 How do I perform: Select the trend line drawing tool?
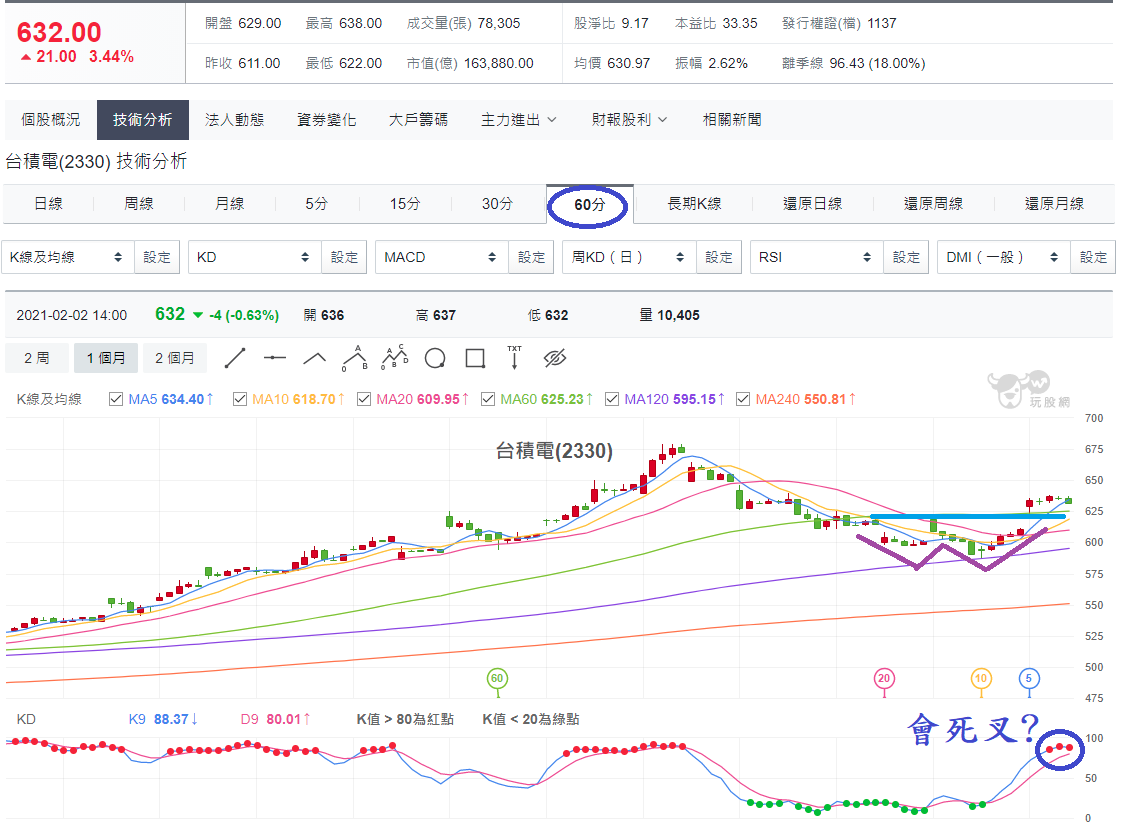click(x=235, y=358)
